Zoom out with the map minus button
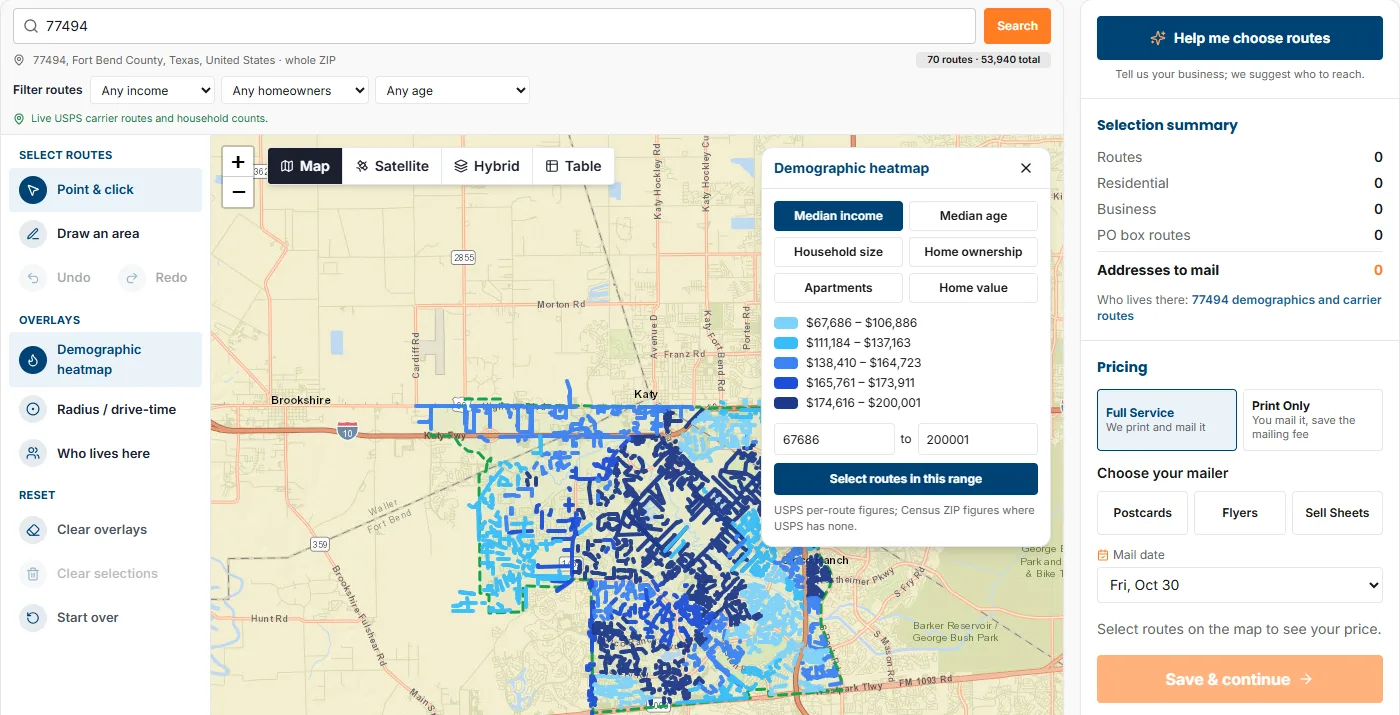The image size is (1400, 715). (x=238, y=192)
